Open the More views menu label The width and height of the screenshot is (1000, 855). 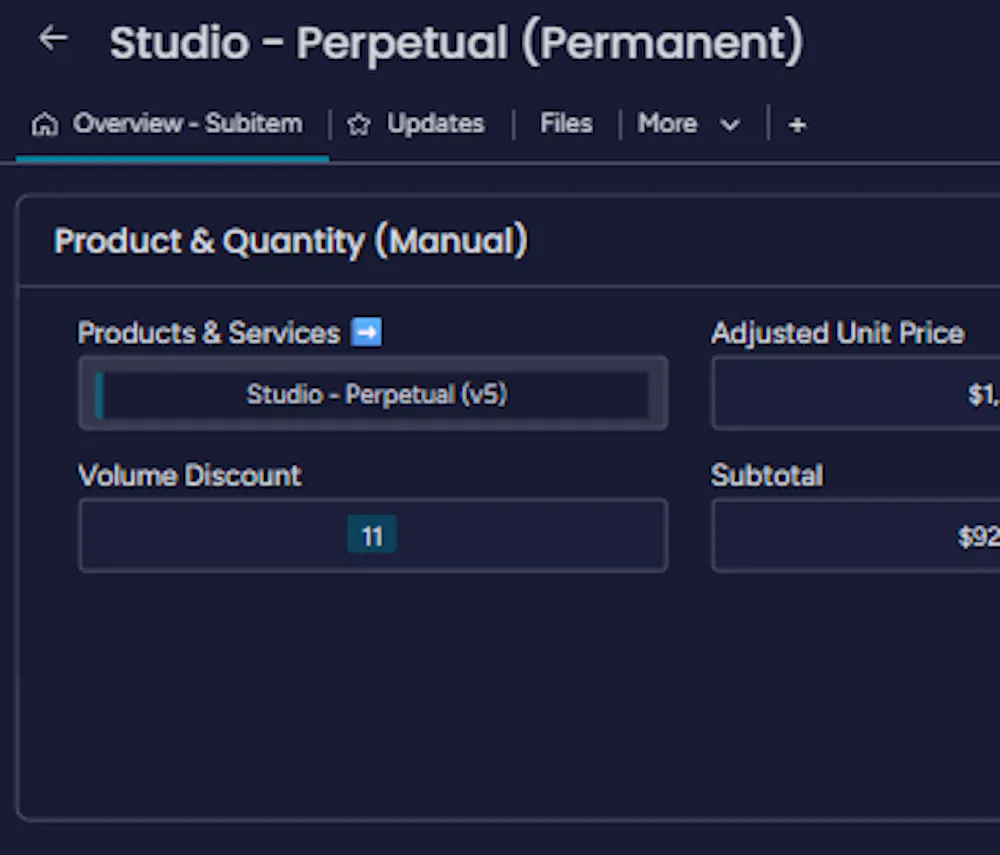pos(667,124)
